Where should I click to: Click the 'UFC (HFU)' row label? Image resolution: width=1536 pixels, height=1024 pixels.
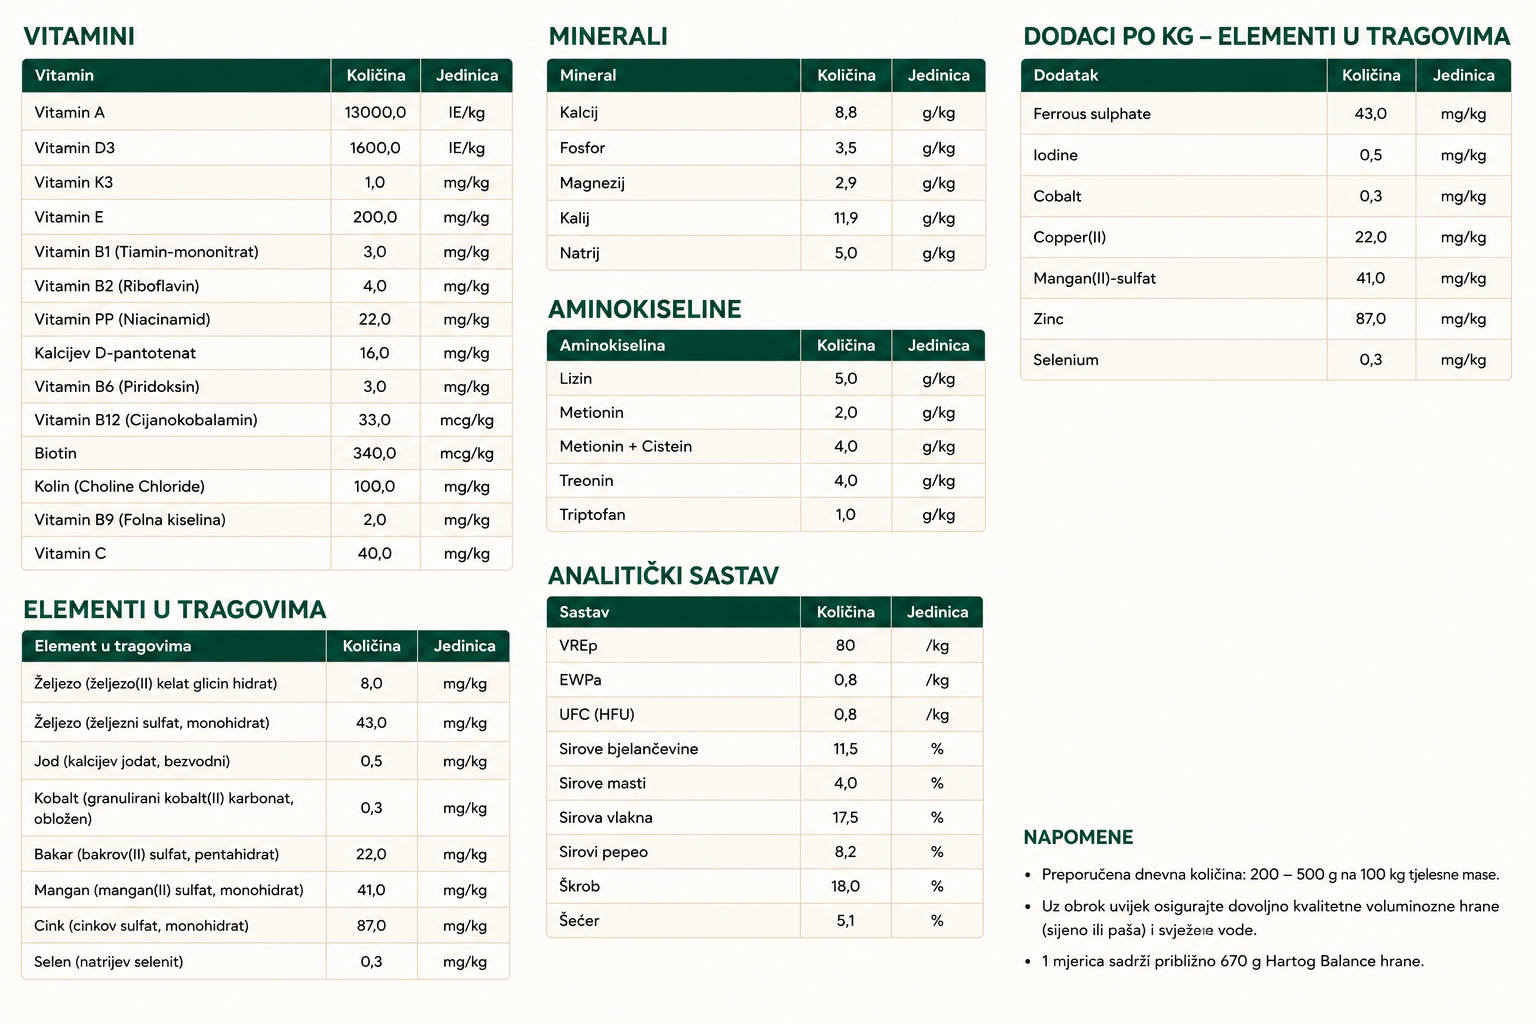(x=597, y=714)
